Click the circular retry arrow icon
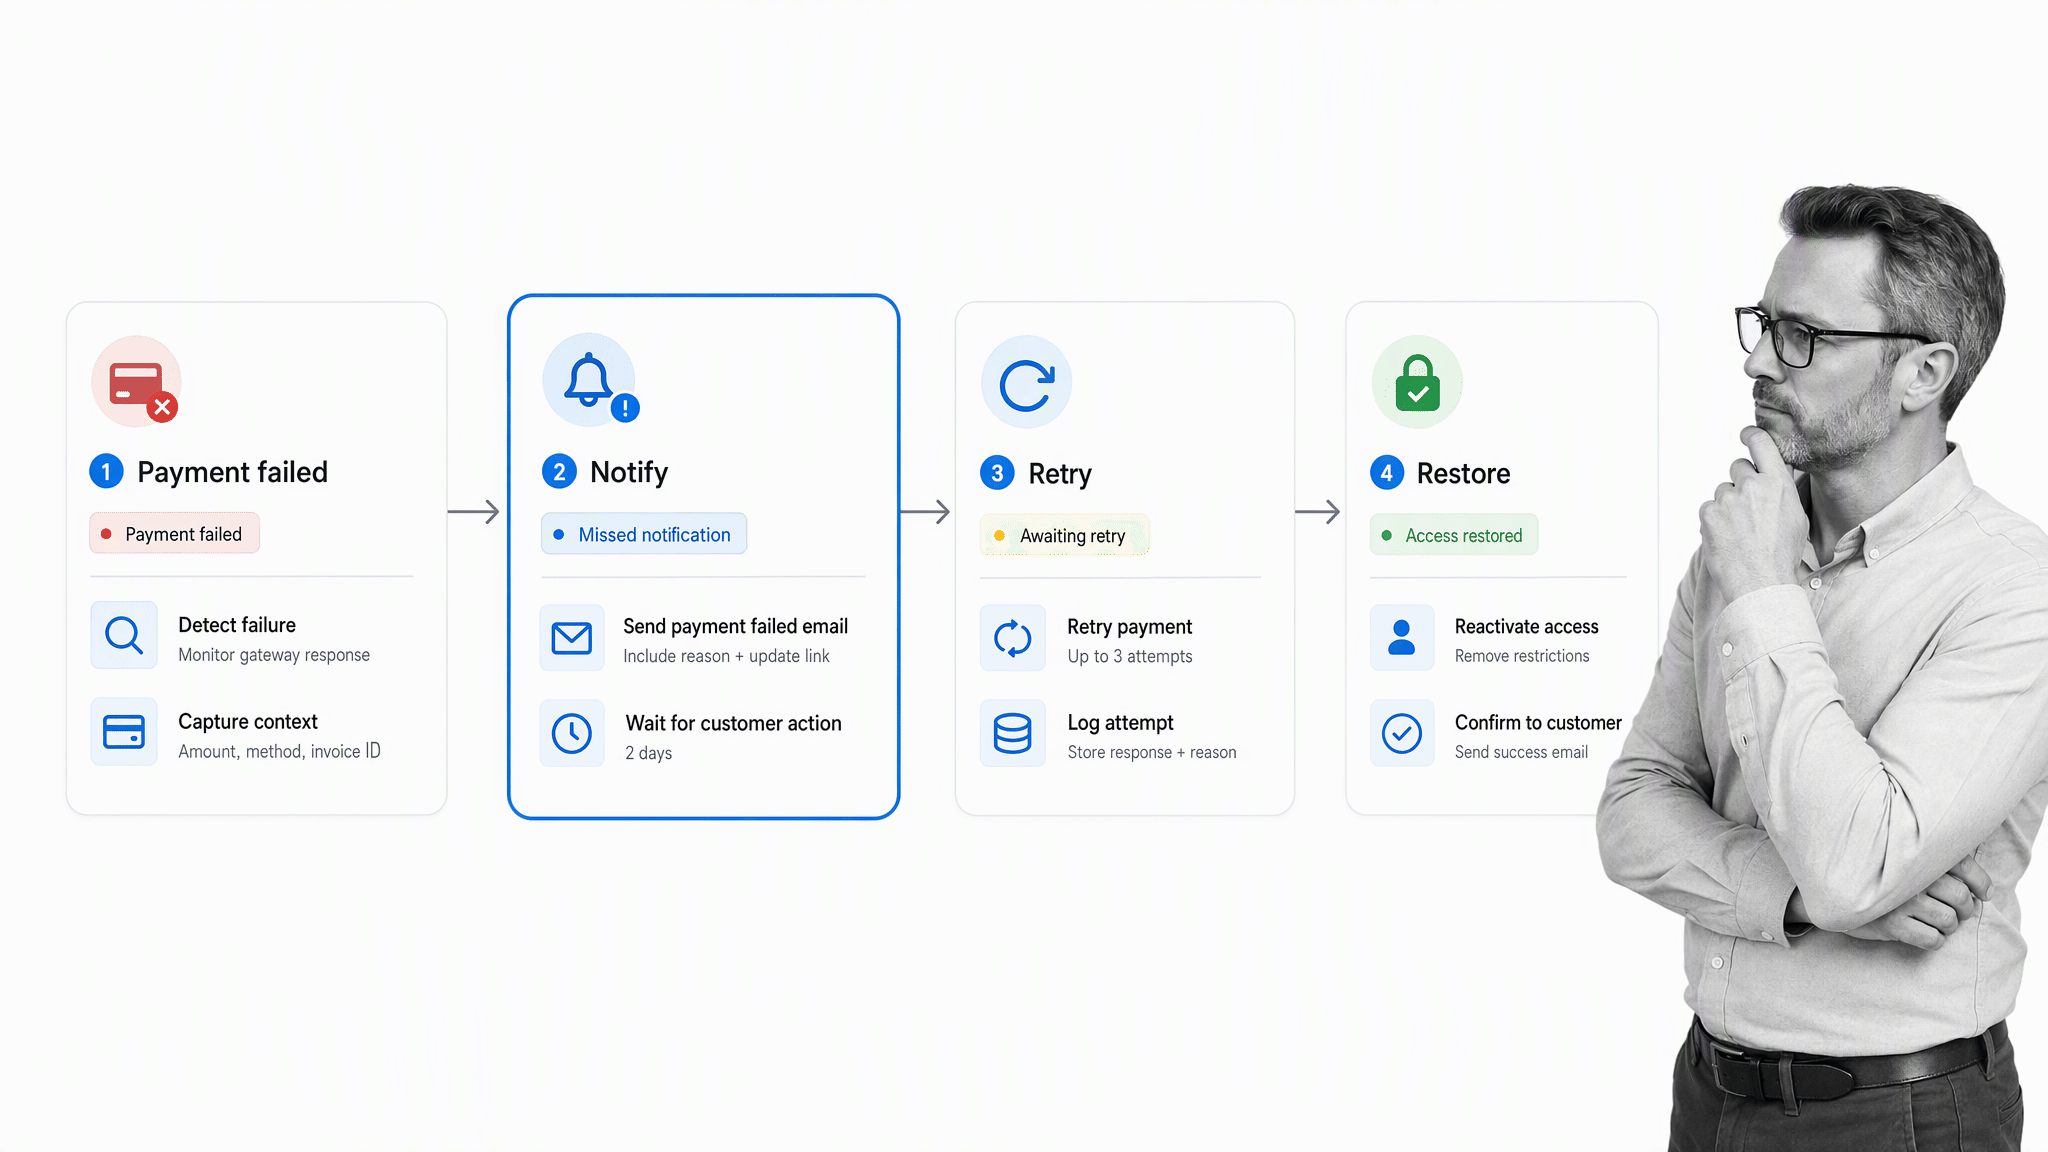The height and width of the screenshot is (1152, 2048). [x=1026, y=382]
